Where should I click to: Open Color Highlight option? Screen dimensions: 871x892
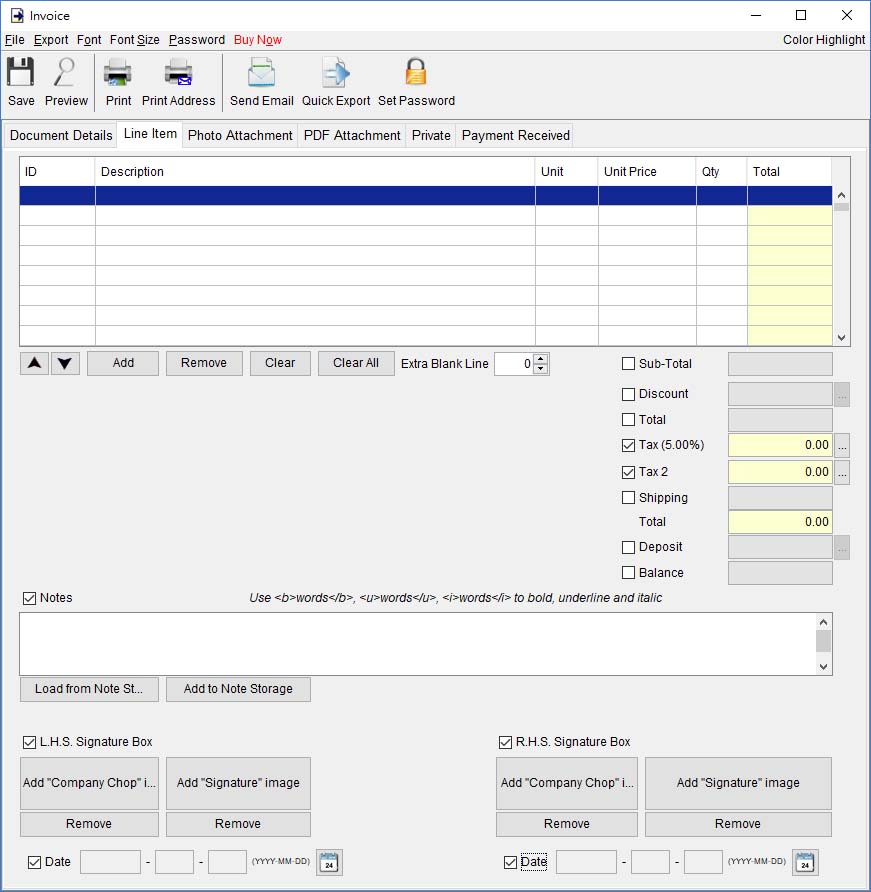(823, 40)
